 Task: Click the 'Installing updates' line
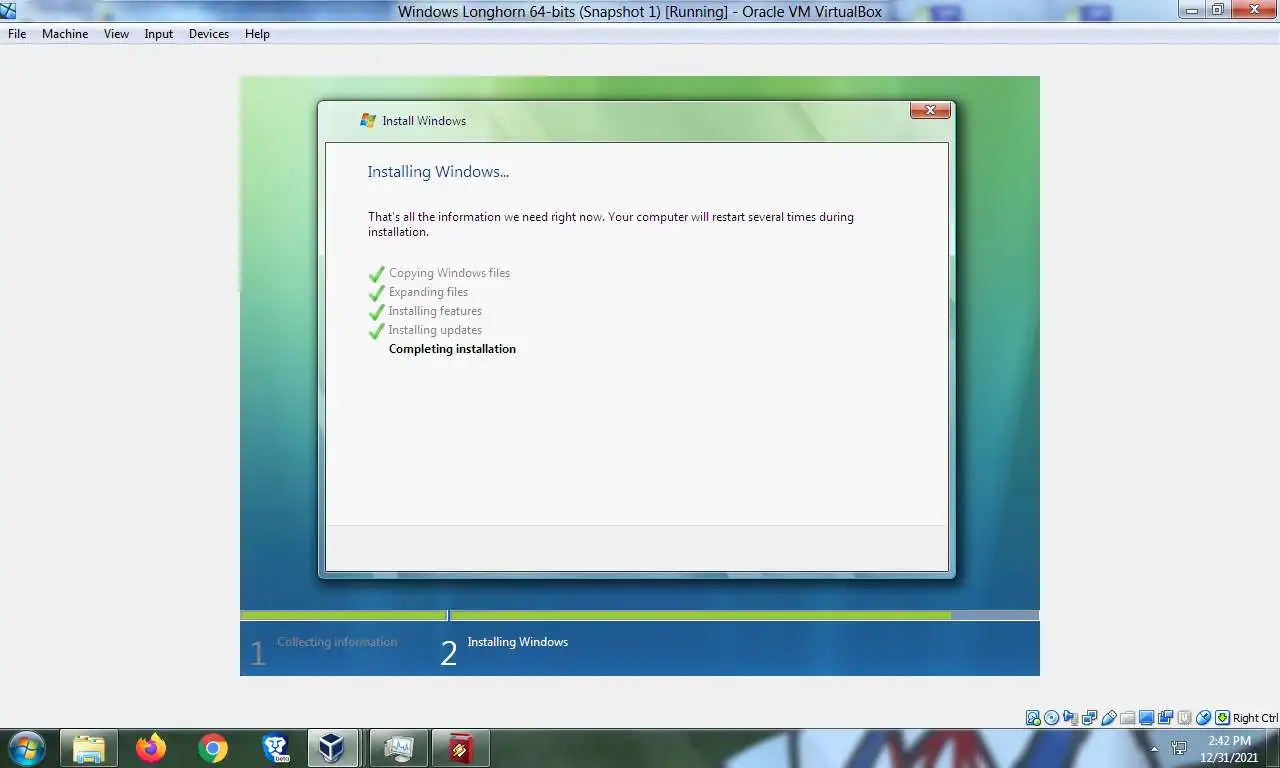(x=435, y=330)
